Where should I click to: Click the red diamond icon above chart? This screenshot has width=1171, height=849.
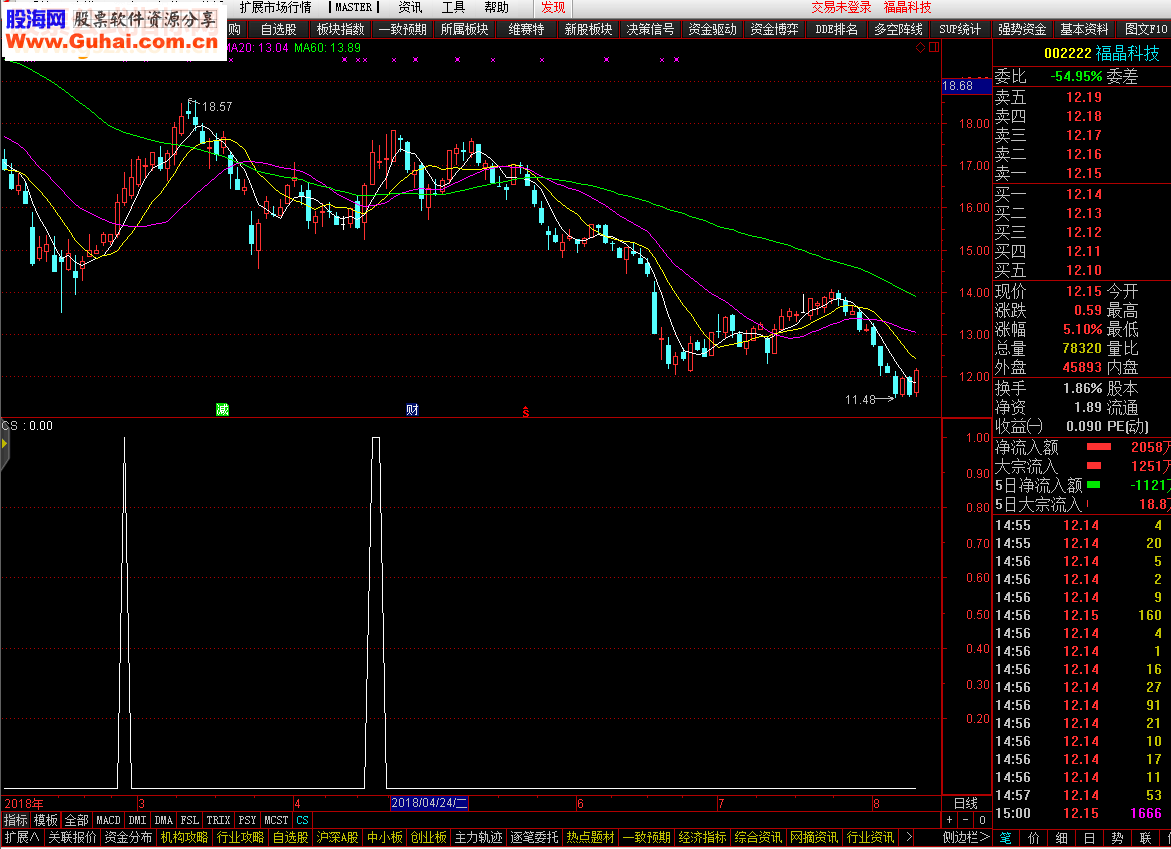921,47
